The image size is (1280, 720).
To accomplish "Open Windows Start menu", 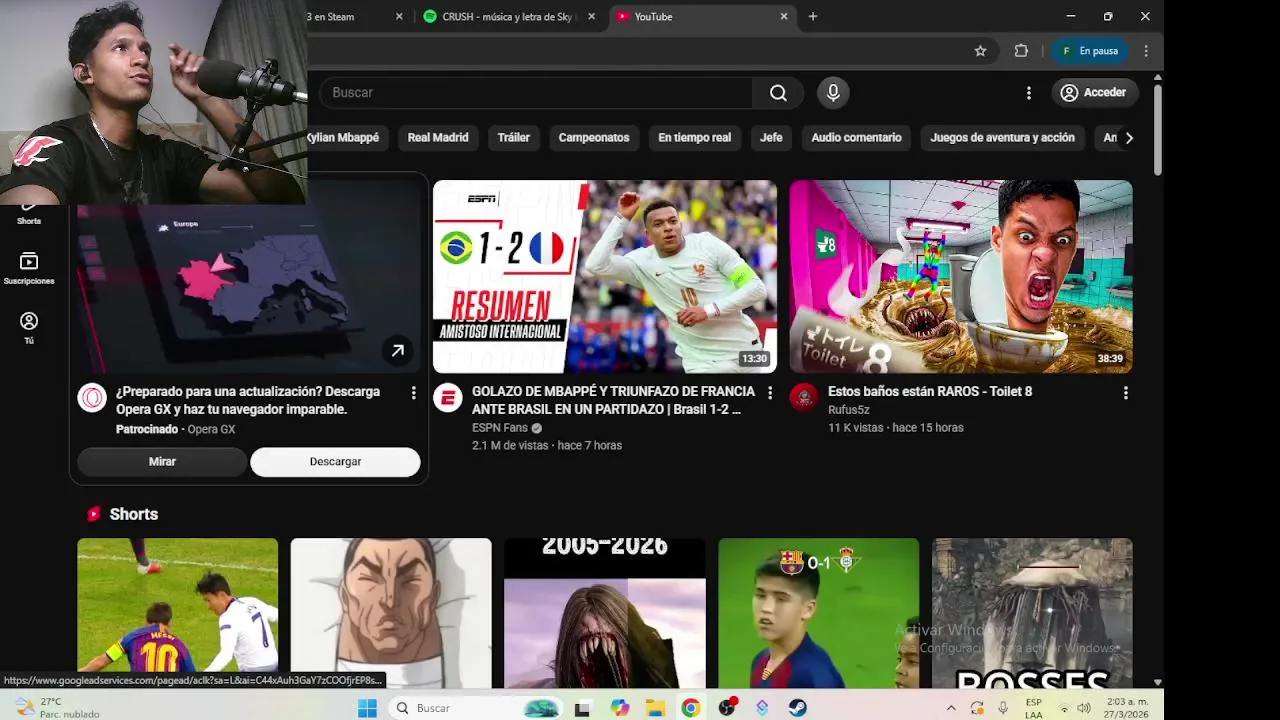I will pyautogui.click(x=367, y=708).
